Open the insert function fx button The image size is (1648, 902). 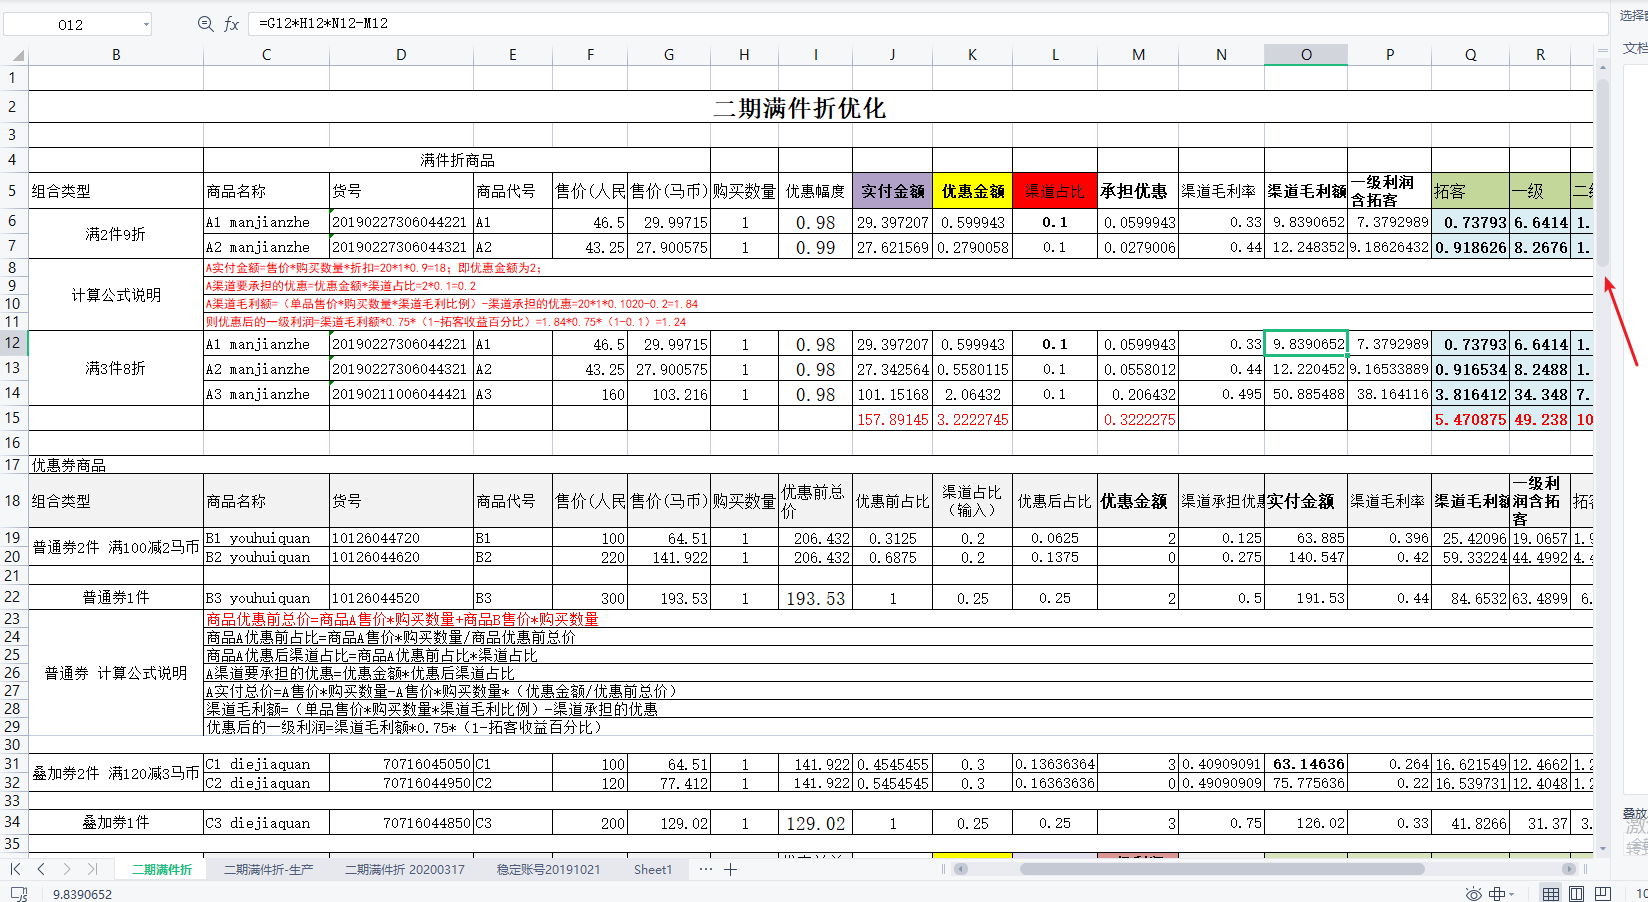point(231,24)
